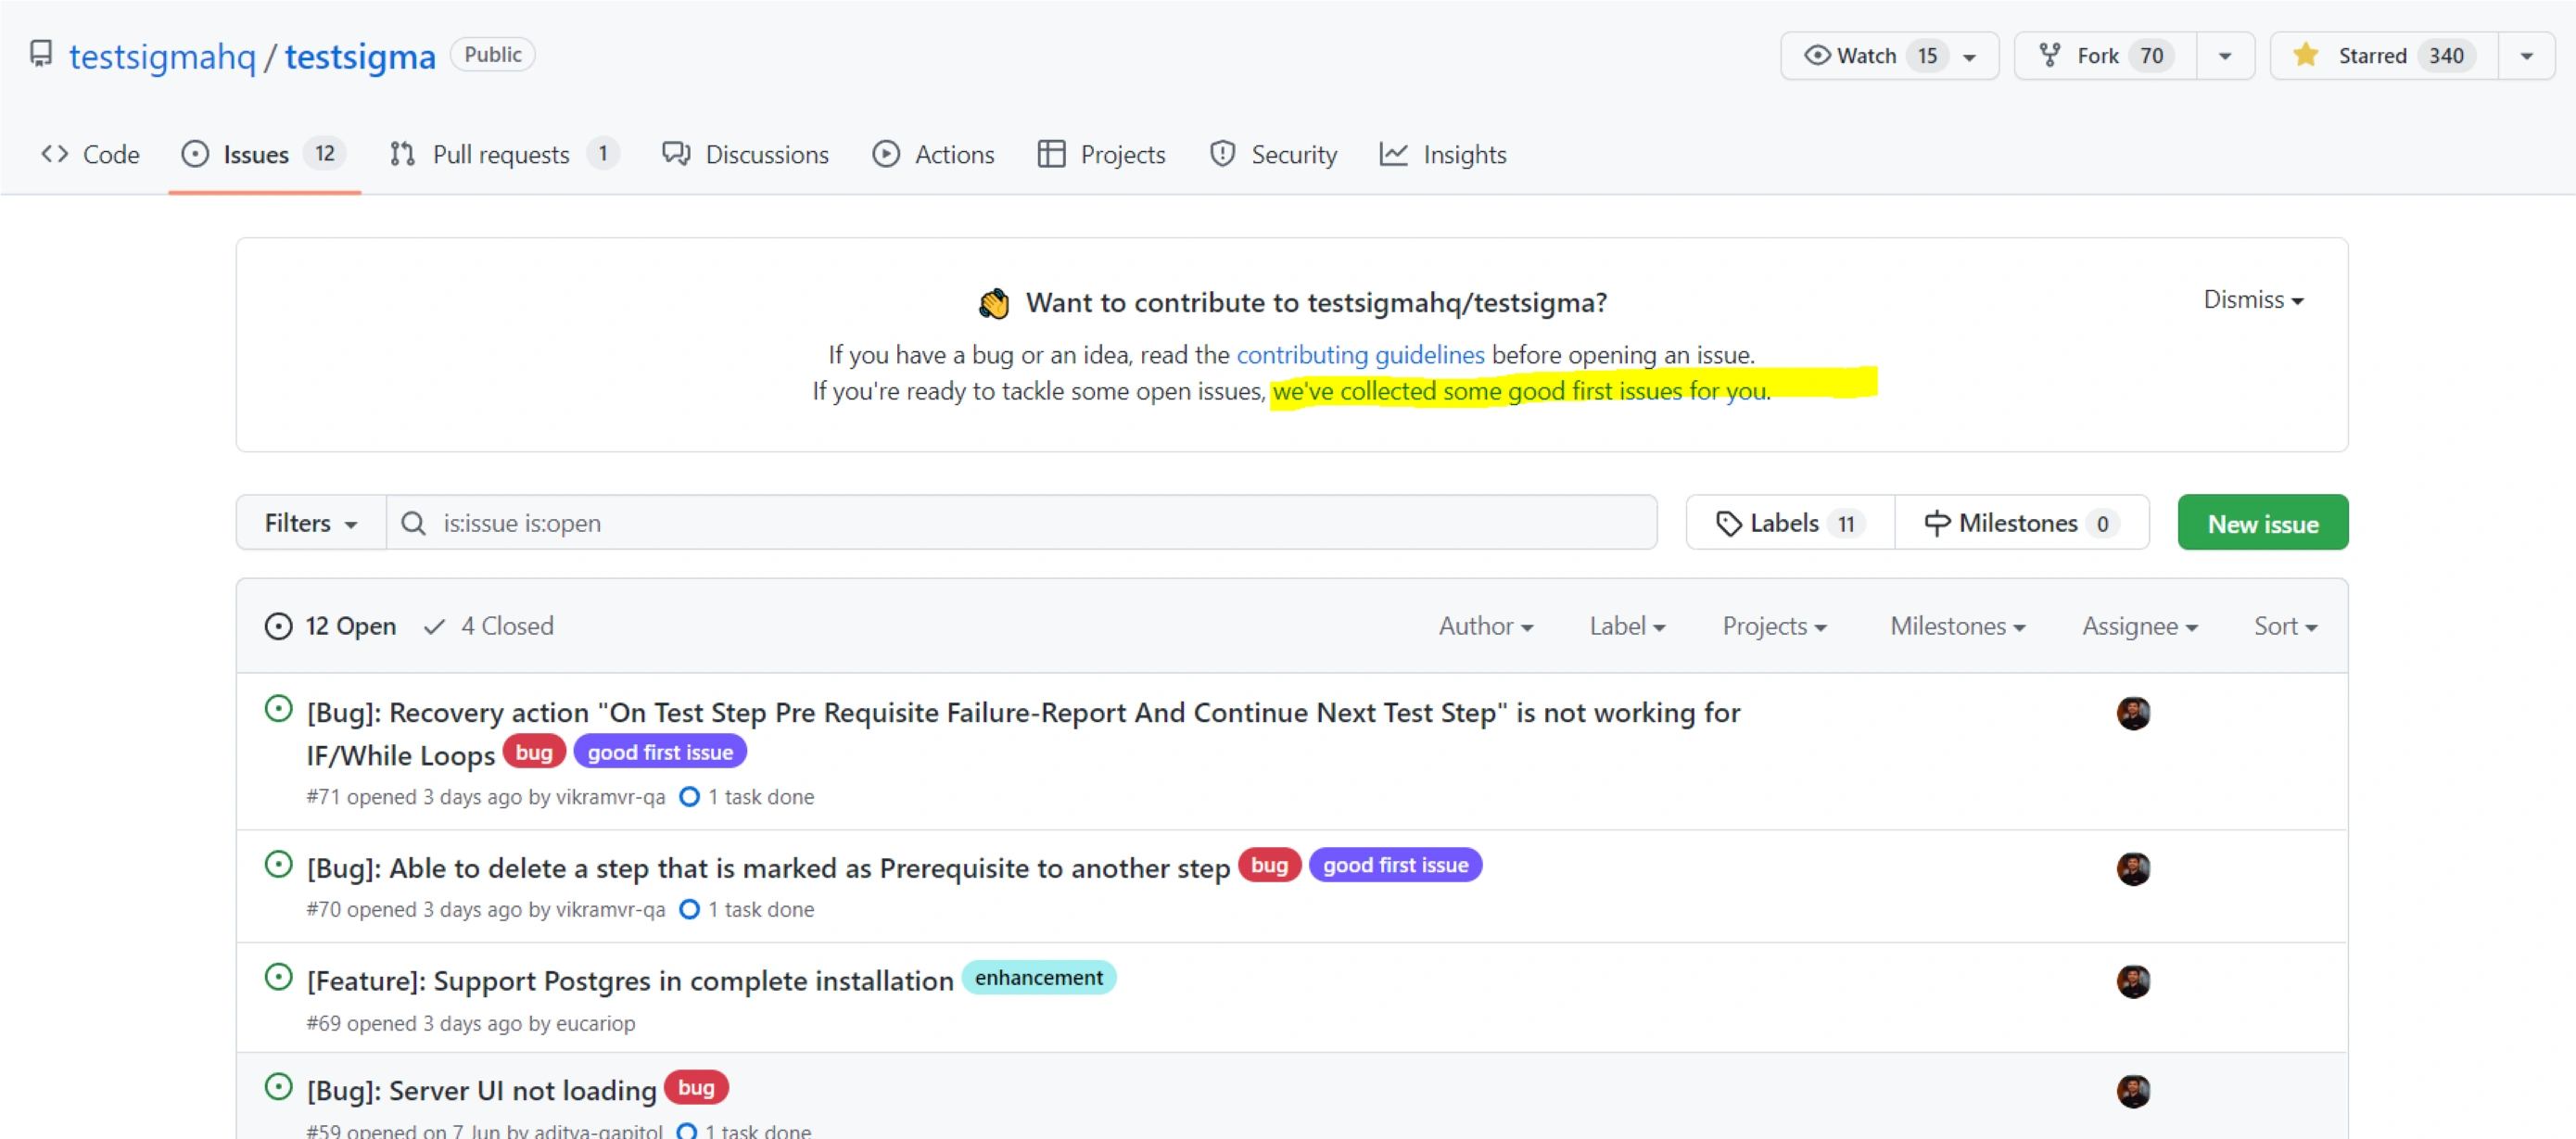Screen dimensions: 2576x1139
Task: Click the purple good first issue label
Action: pyautogui.click(x=660, y=752)
